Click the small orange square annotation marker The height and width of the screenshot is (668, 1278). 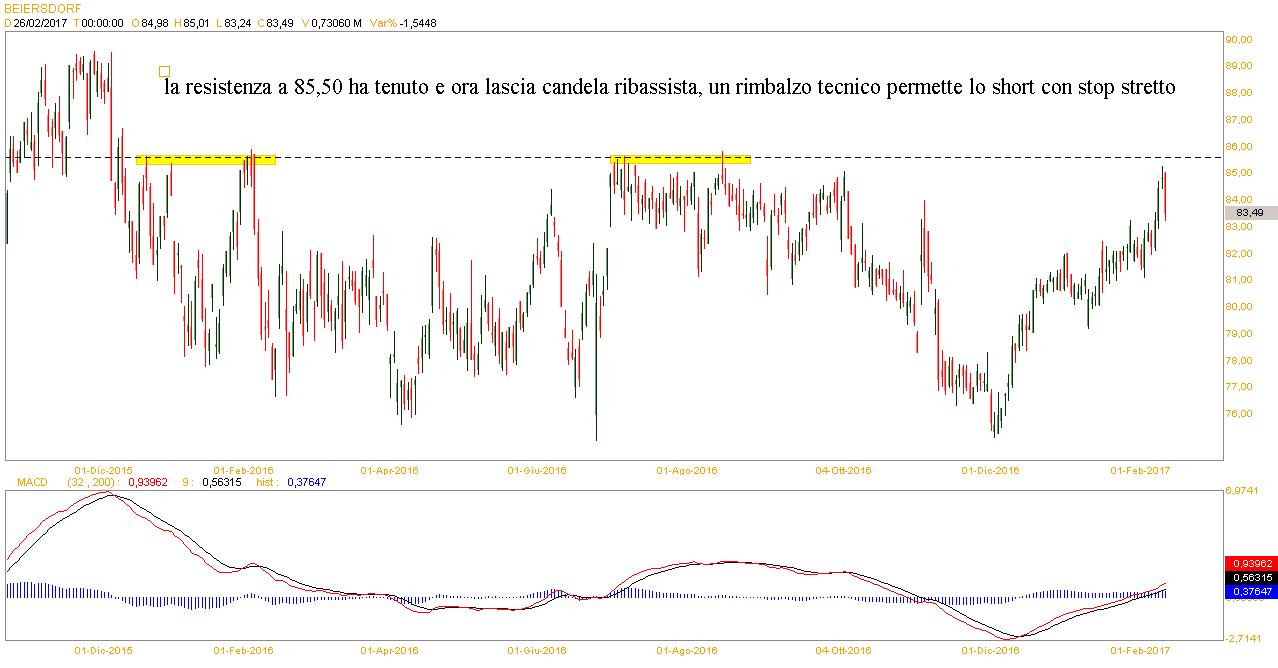point(164,72)
